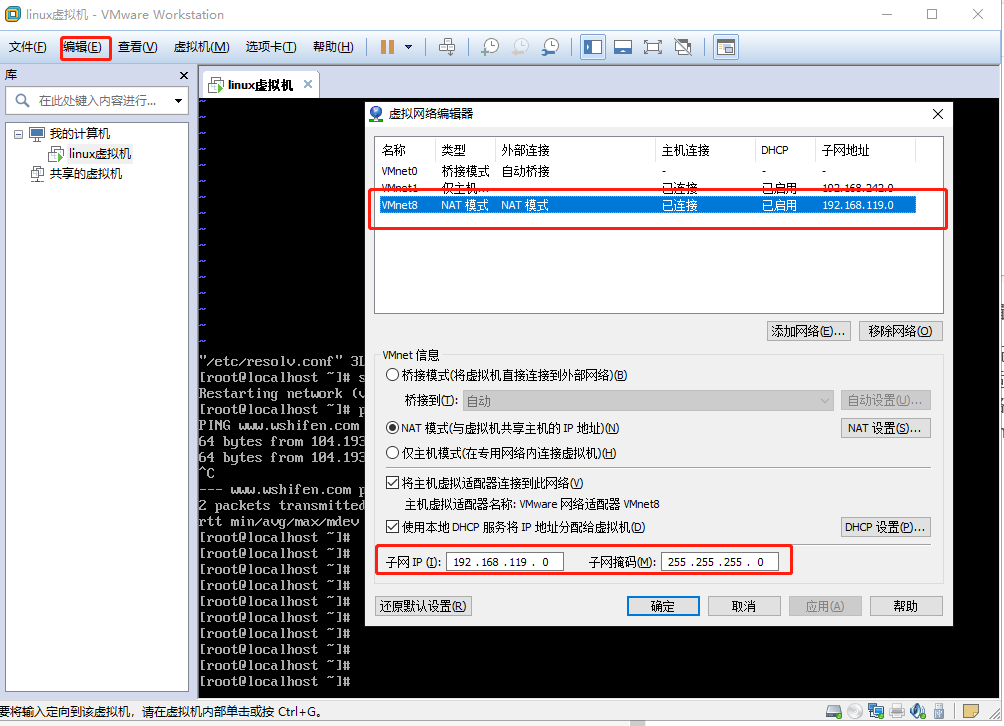Select 桥接模式 radio button
Viewport: 1004px width, 726px height.
click(x=393, y=375)
